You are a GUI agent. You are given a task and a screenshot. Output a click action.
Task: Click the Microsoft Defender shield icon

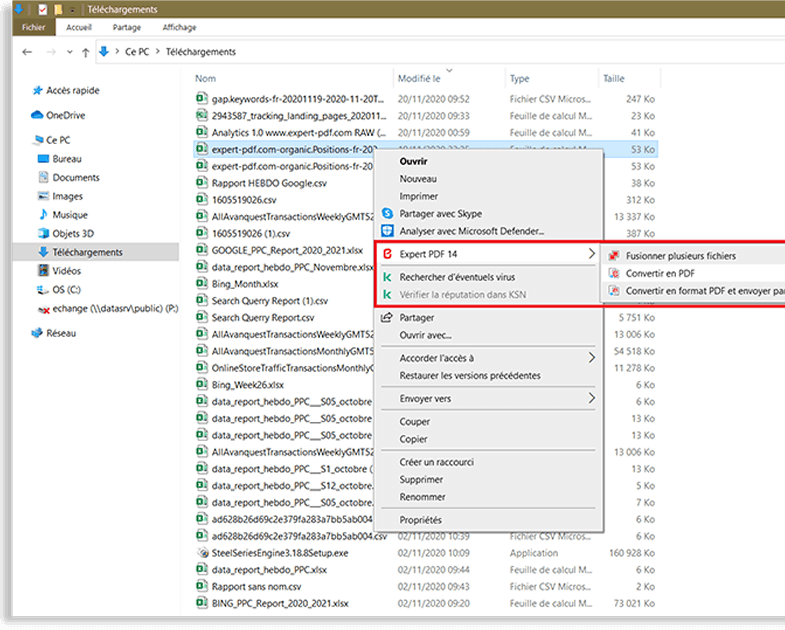coord(387,231)
